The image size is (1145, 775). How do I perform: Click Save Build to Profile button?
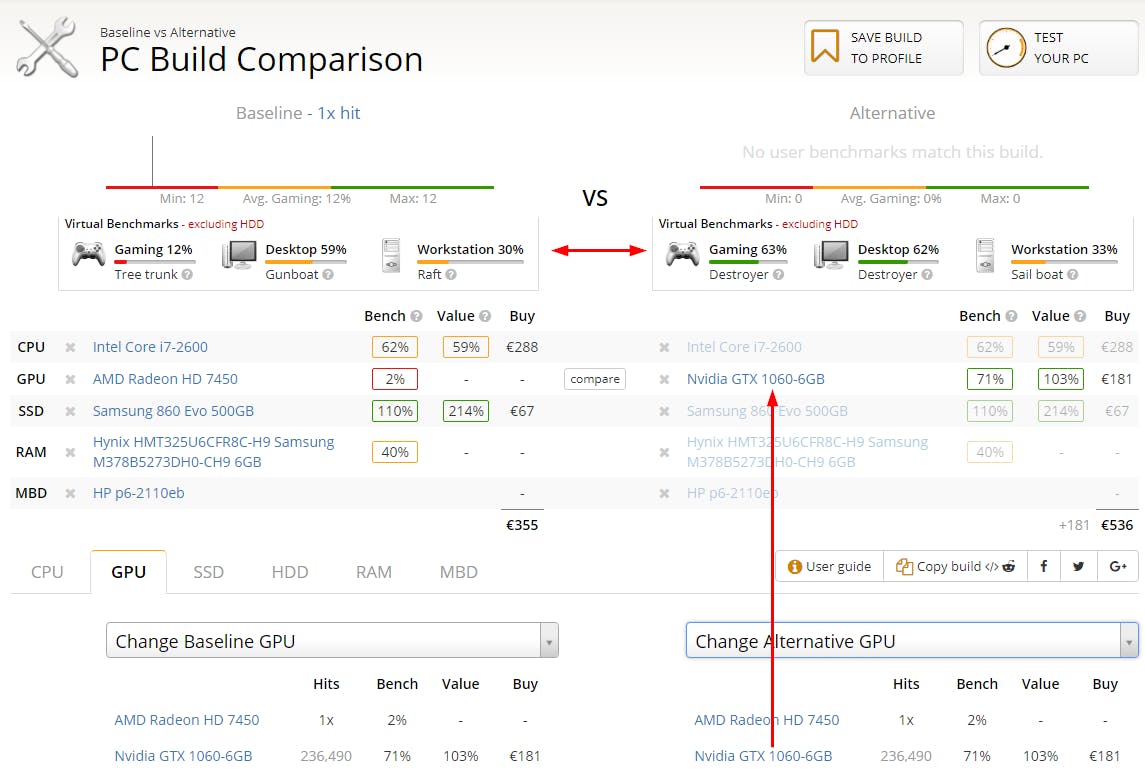coord(884,47)
